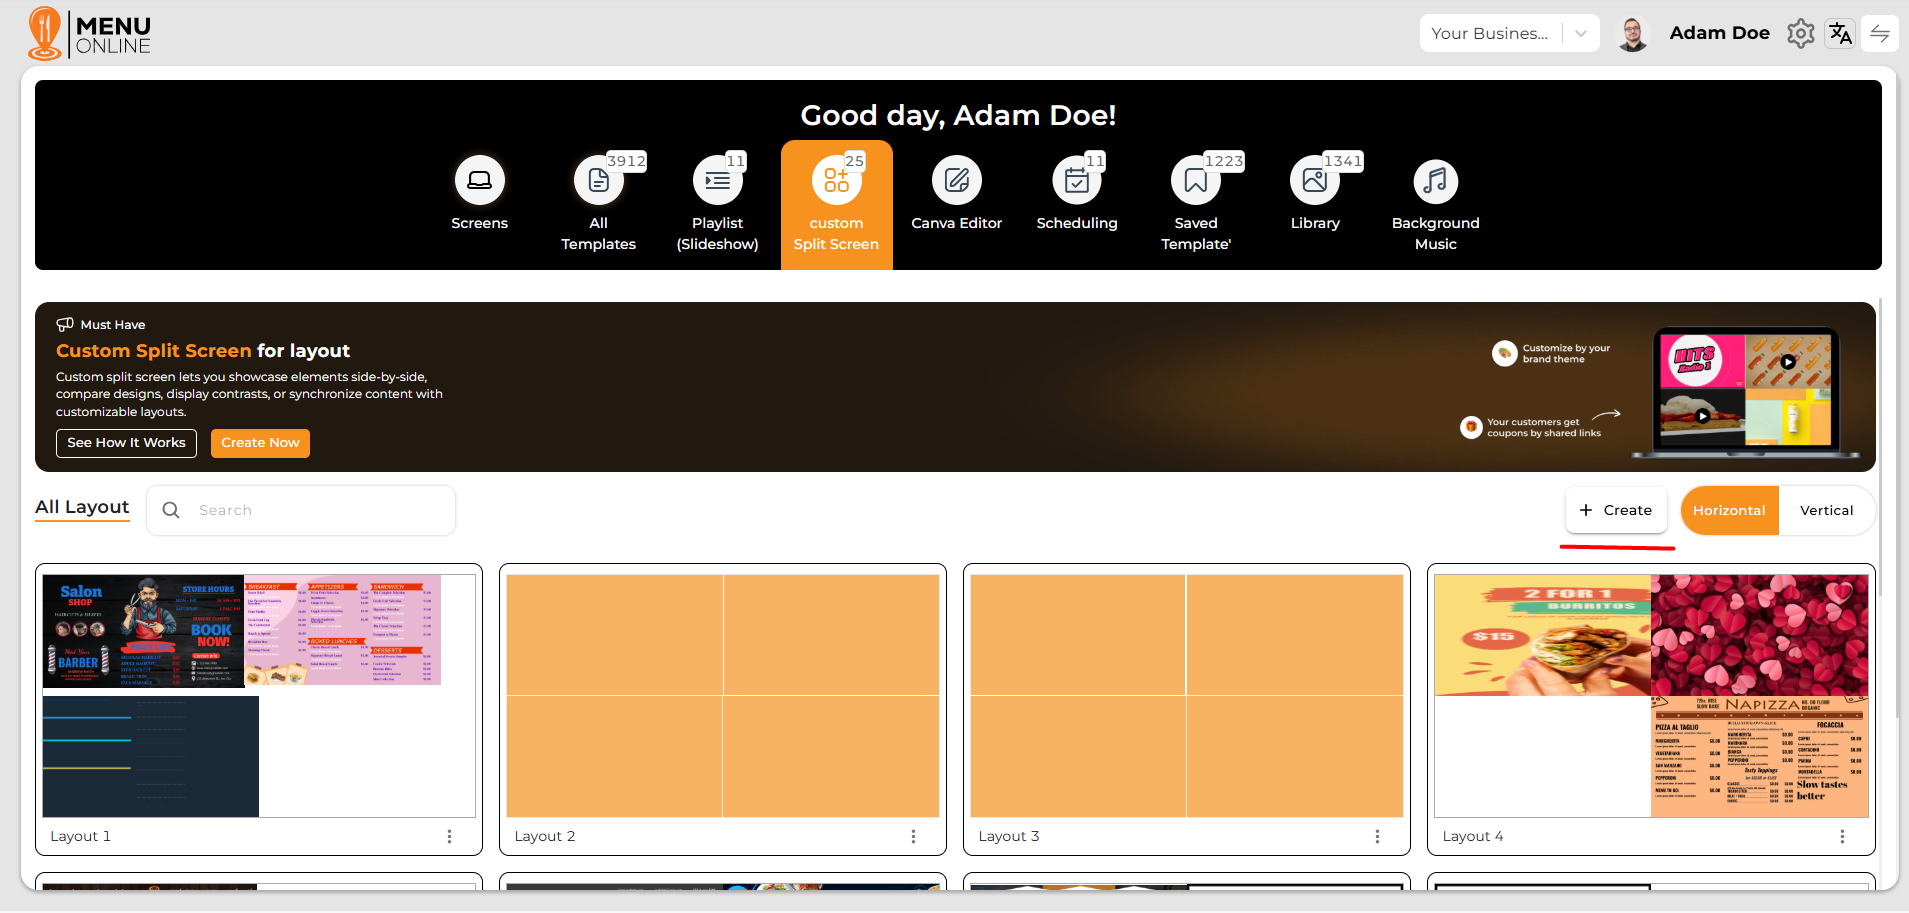Open All Templates icon
This screenshot has height=913, width=1909.
click(x=598, y=181)
